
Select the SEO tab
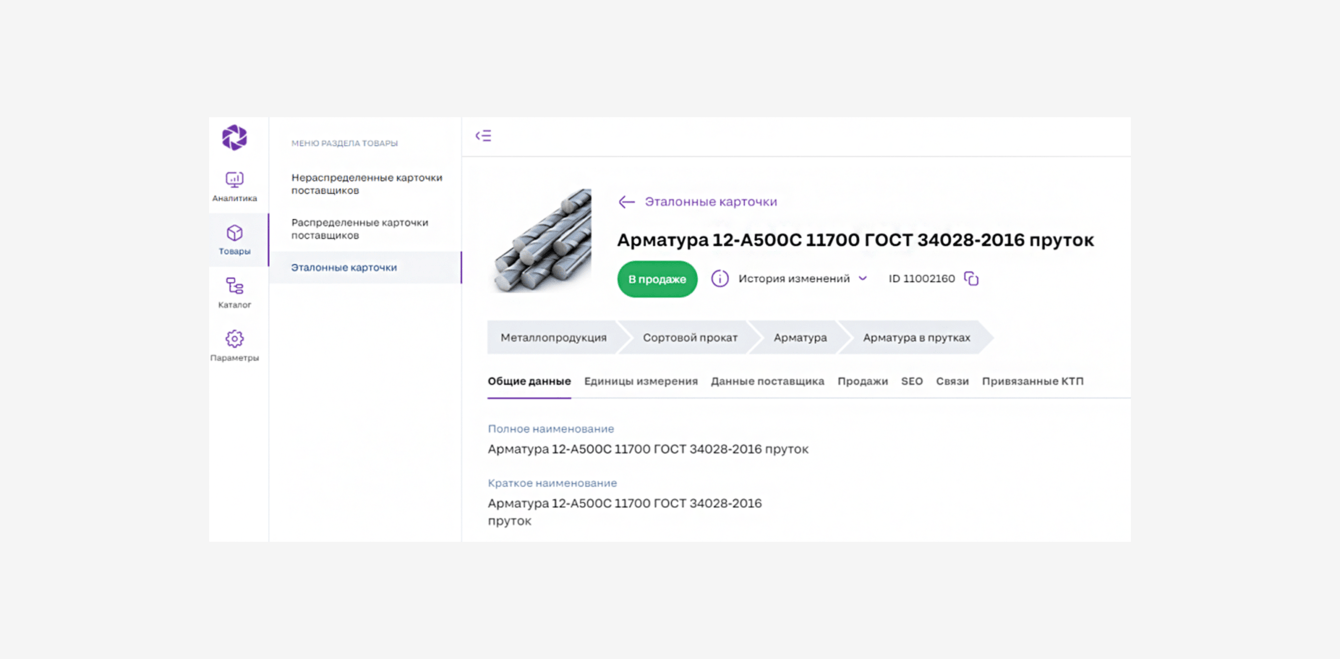coord(912,381)
